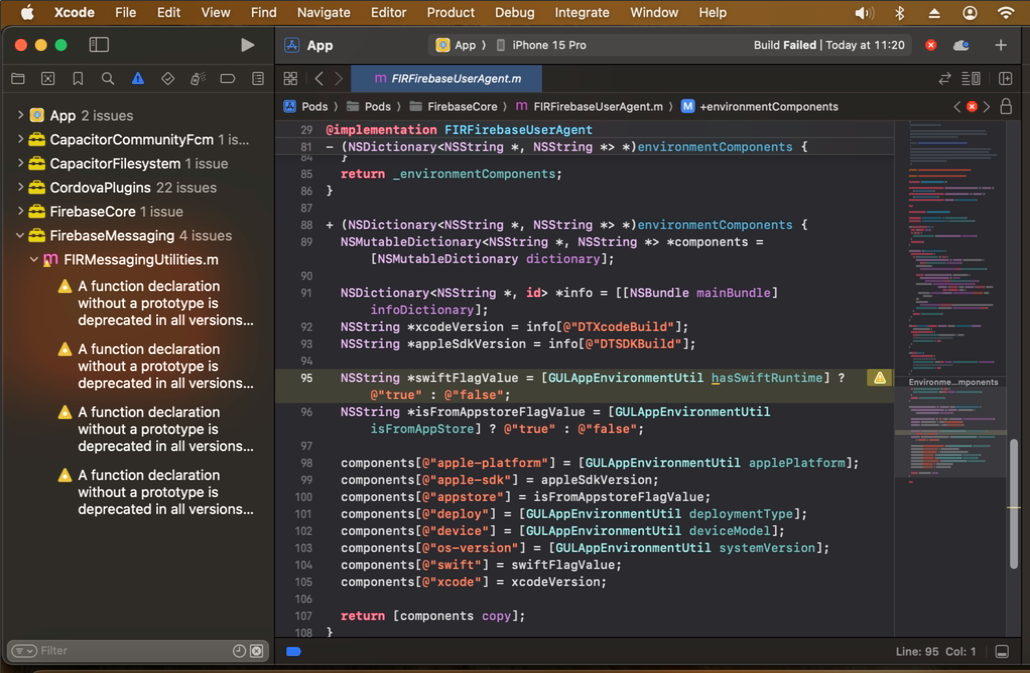The height and width of the screenshot is (673, 1030).
Task: Toggle the debug area button
Action: pyautogui.click(x=1002, y=651)
